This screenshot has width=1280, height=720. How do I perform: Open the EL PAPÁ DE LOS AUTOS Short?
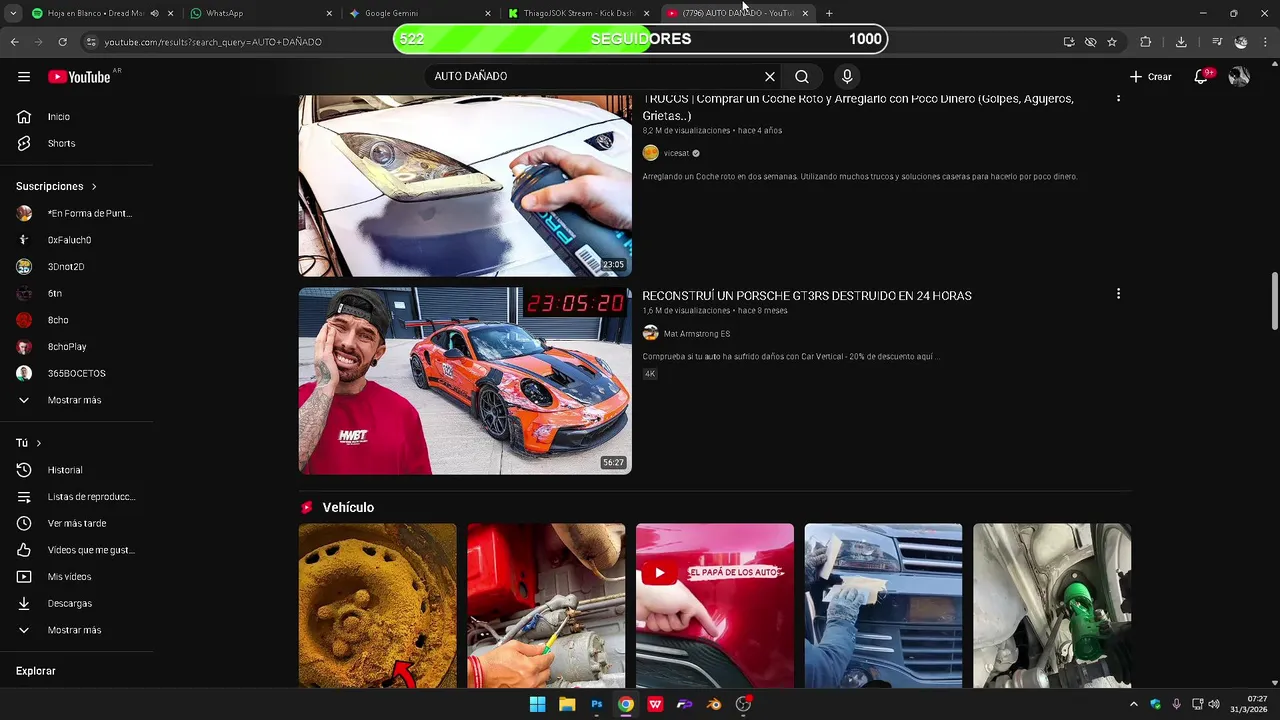click(715, 606)
